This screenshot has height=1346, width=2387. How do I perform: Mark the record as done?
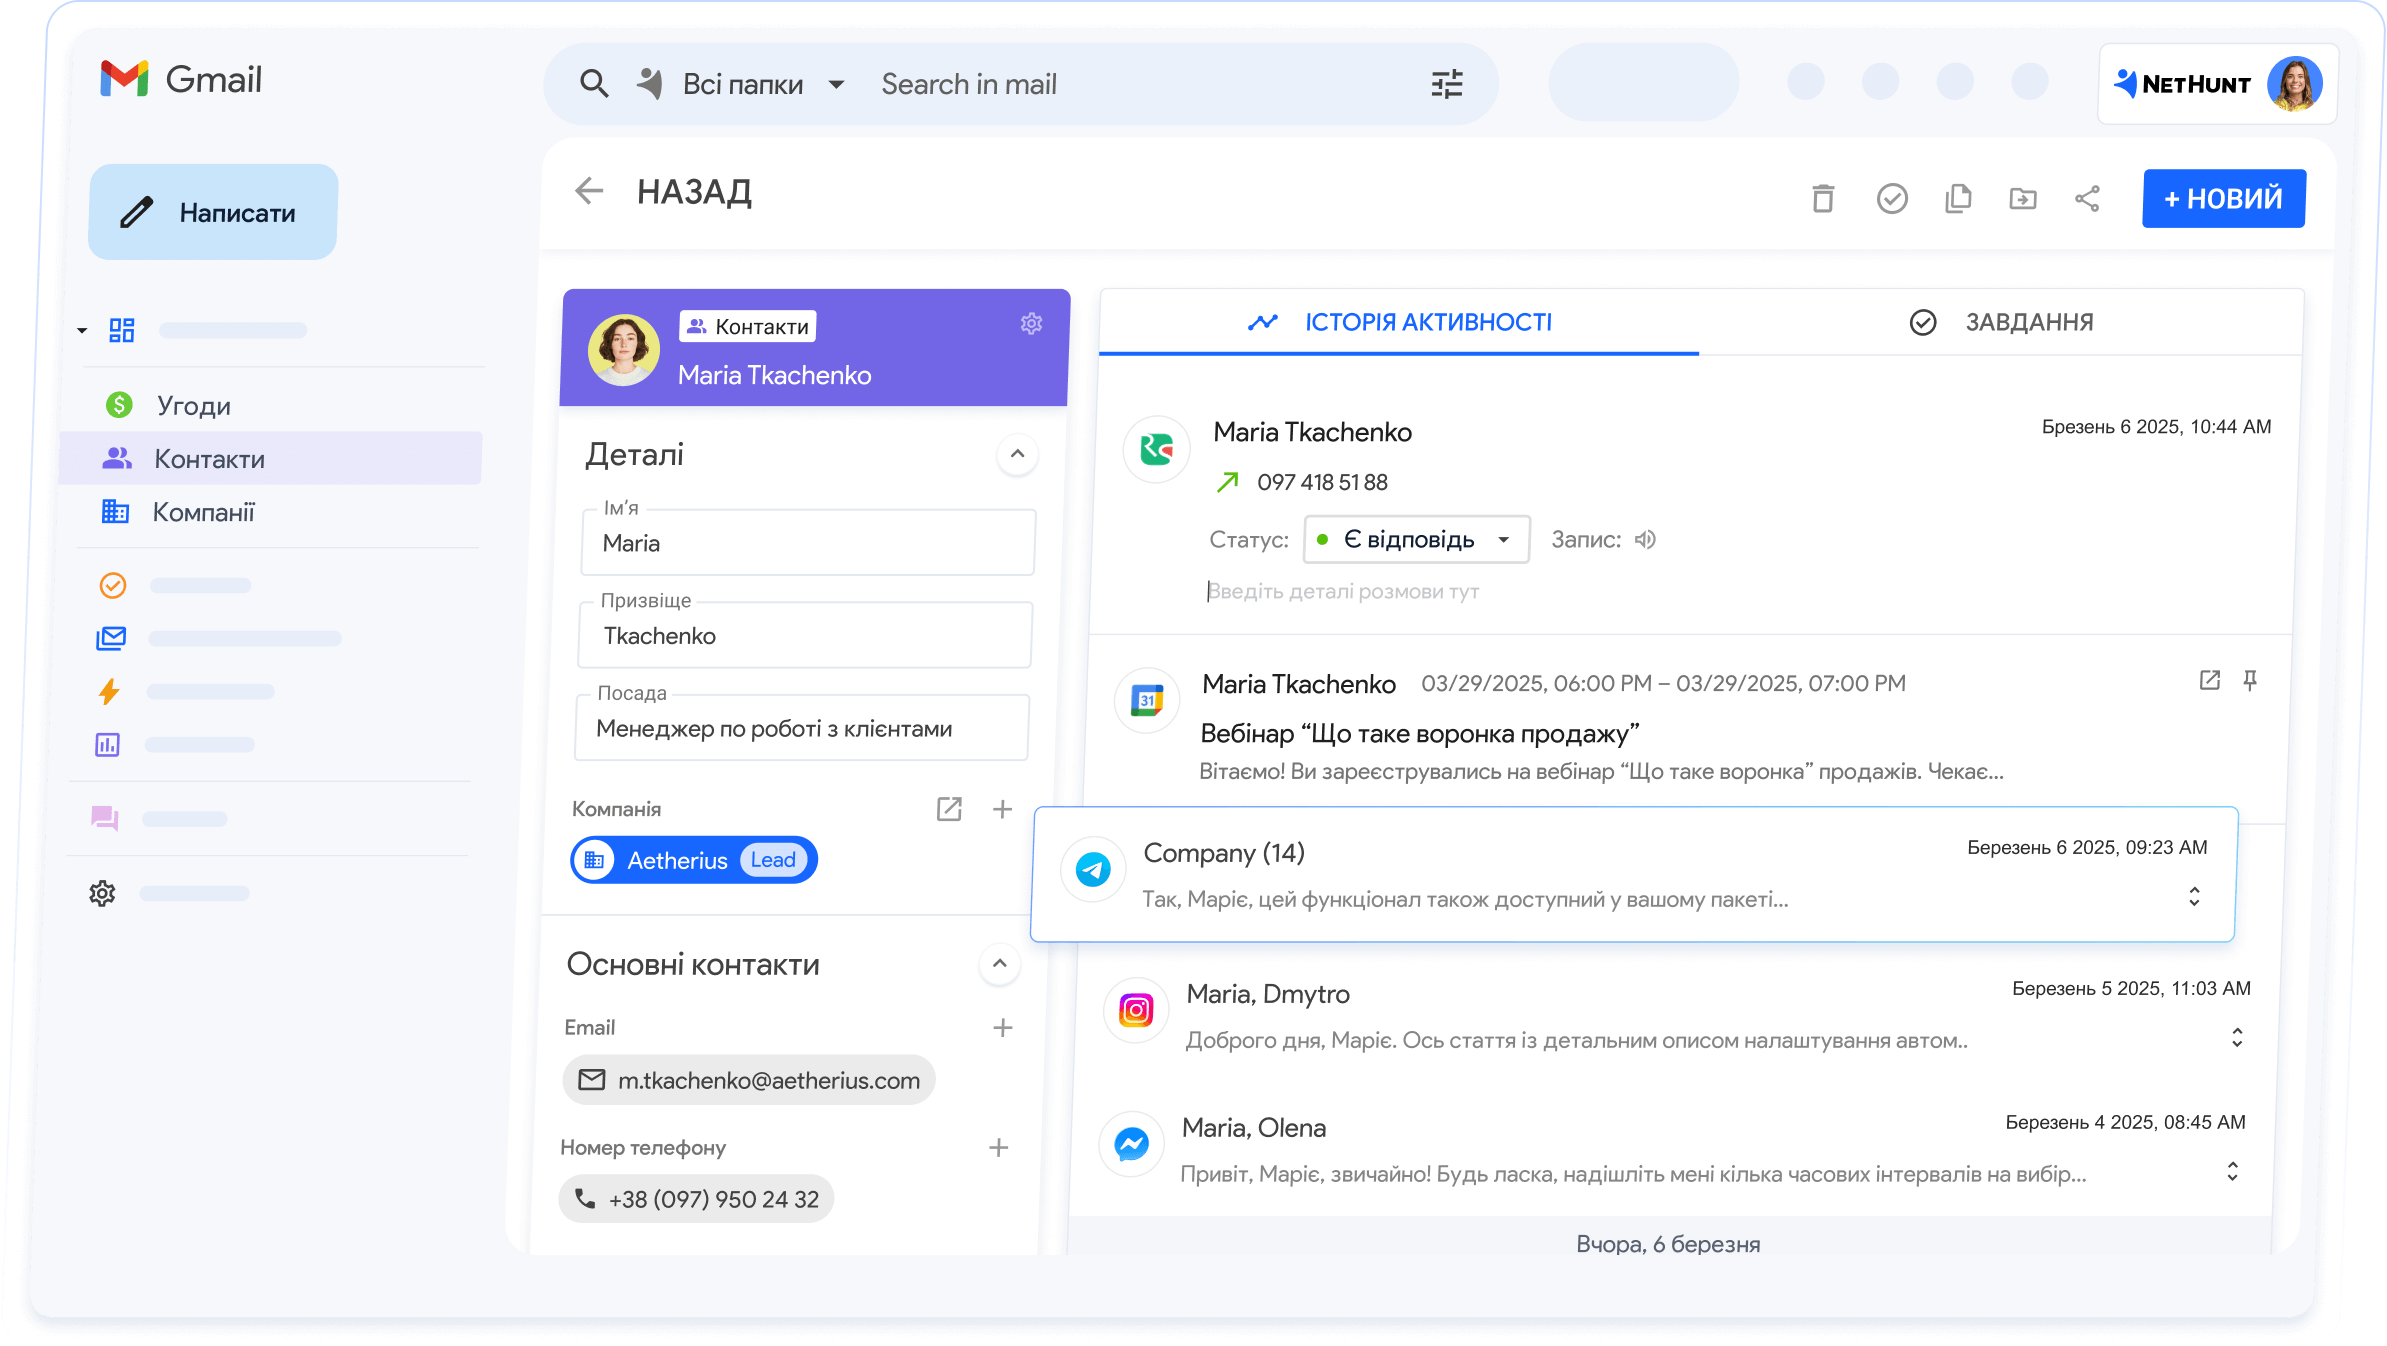(1892, 199)
